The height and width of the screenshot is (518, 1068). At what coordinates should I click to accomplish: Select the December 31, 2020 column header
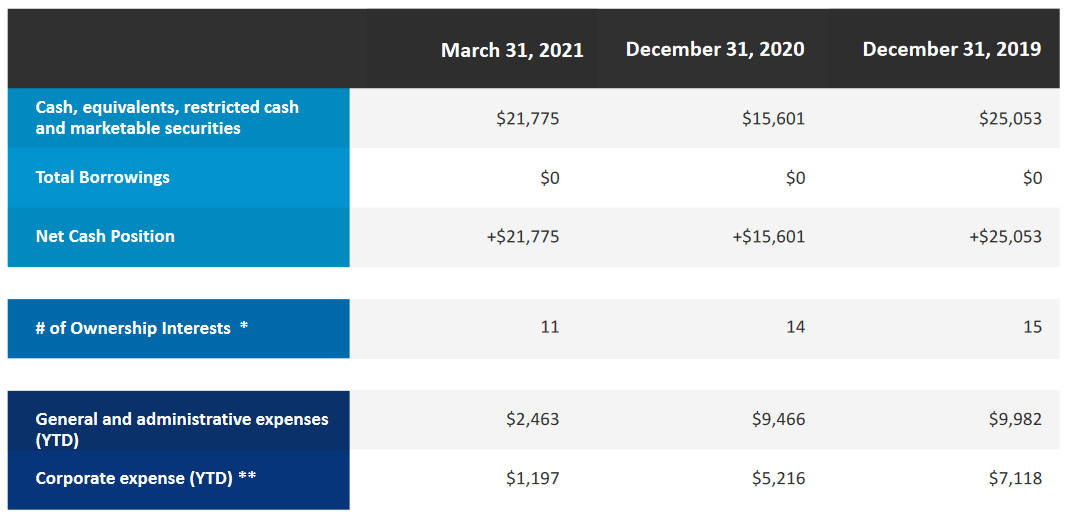[715, 49]
